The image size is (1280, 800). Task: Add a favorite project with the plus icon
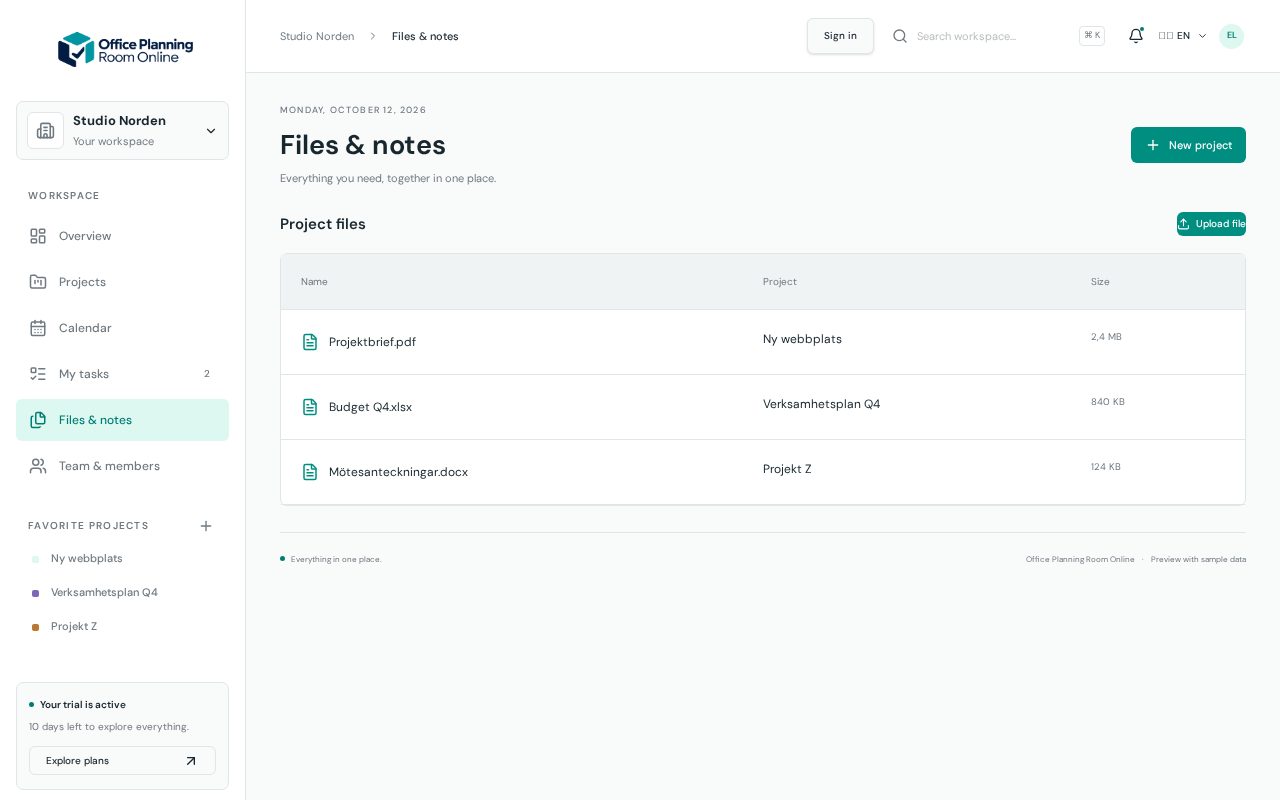206,526
